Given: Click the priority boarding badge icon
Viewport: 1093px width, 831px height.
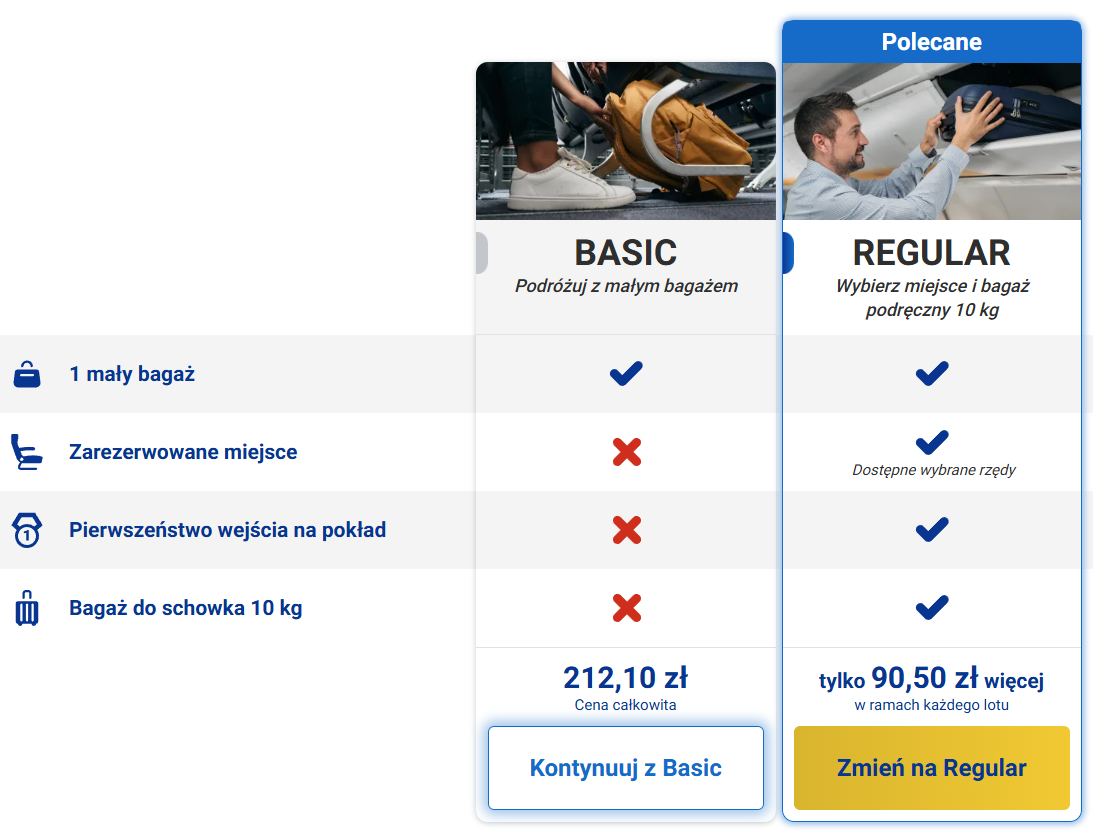Looking at the screenshot, I should point(27,530).
